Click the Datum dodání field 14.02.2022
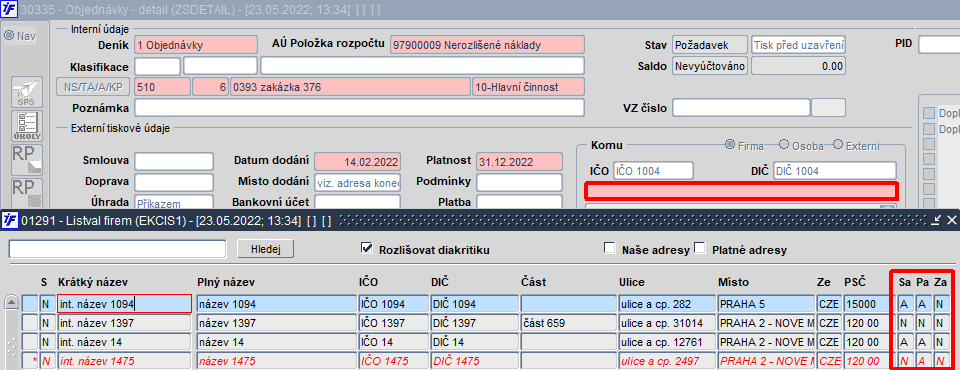 [358, 162]
